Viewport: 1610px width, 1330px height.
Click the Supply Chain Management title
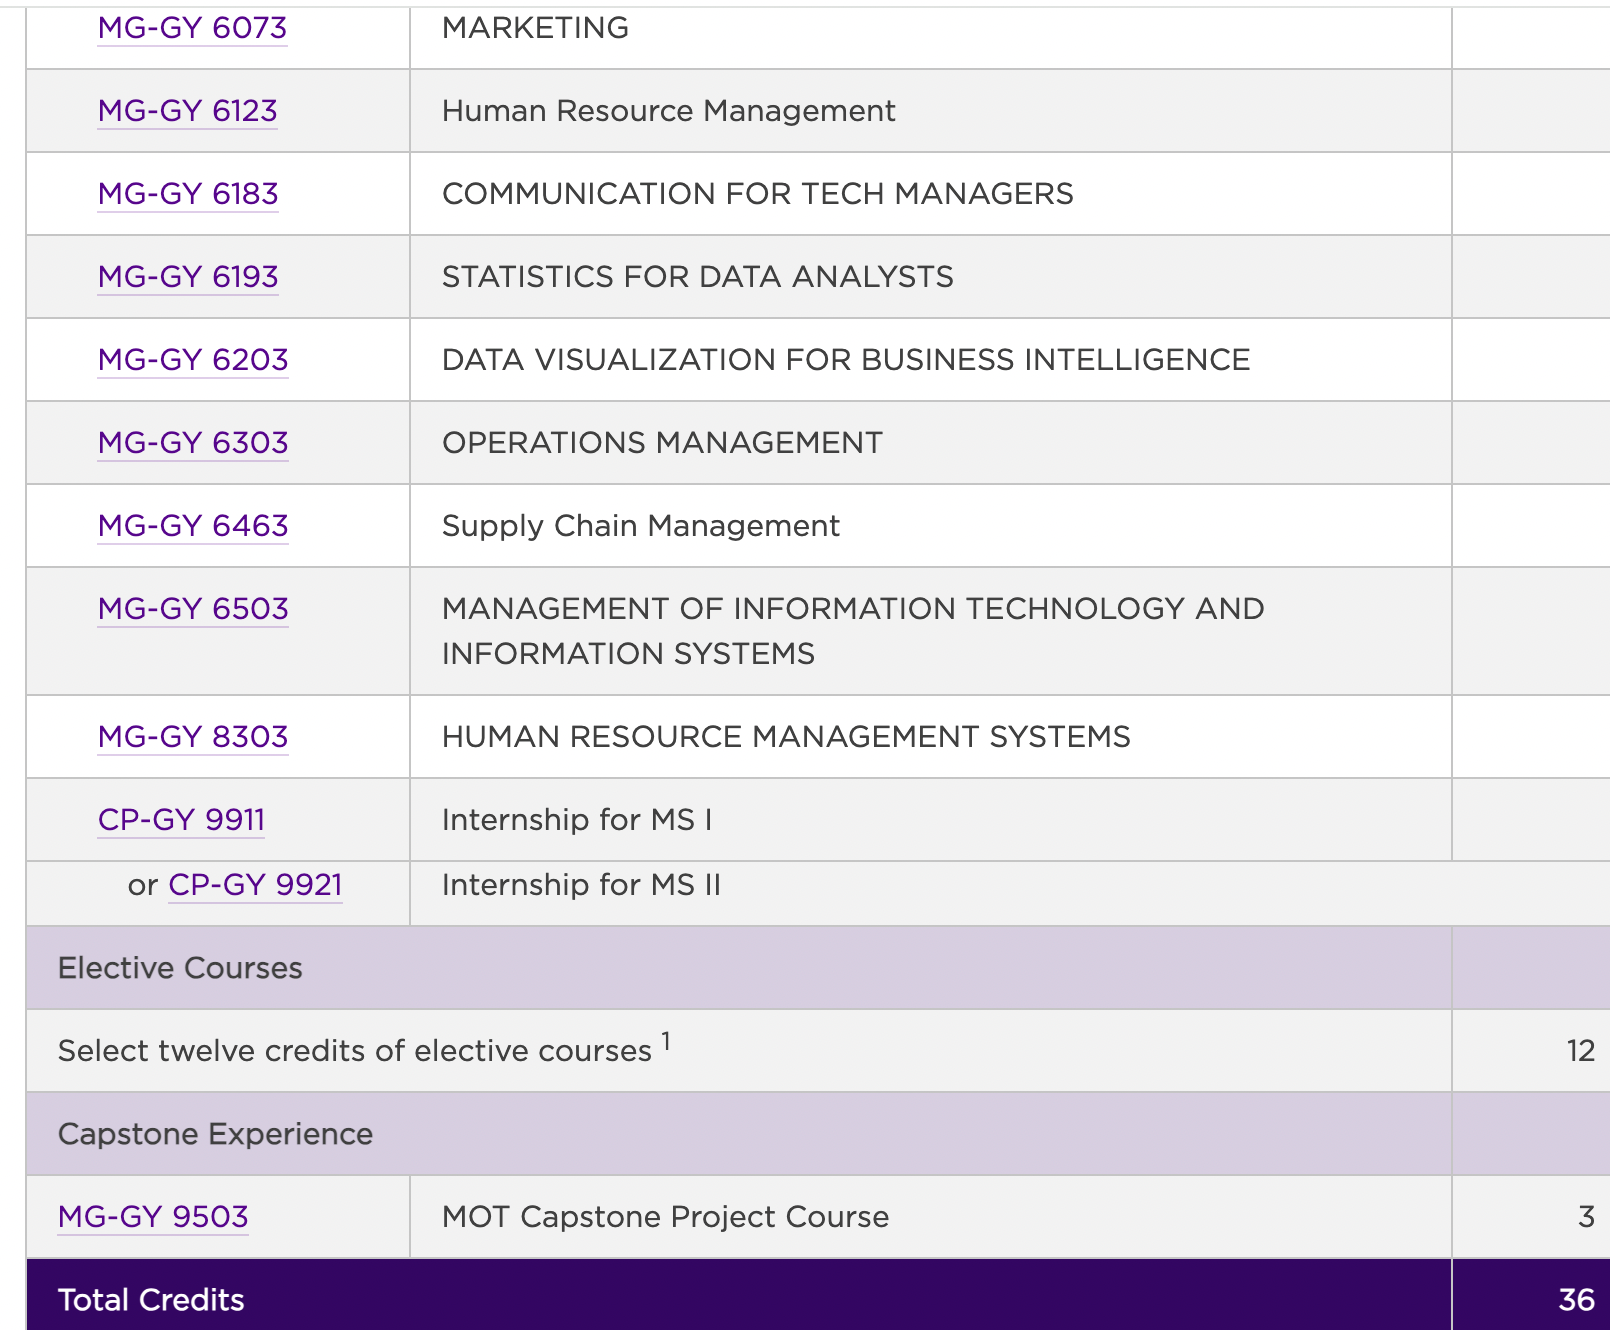point(640,526)
